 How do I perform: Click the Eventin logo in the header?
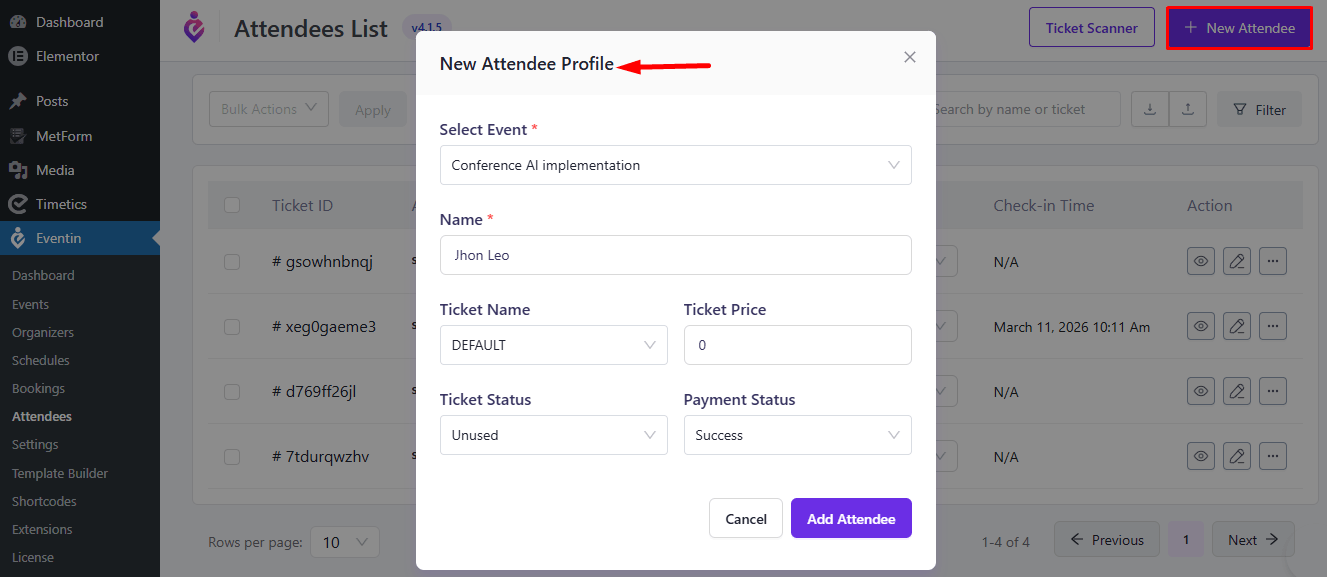point(194,27)
